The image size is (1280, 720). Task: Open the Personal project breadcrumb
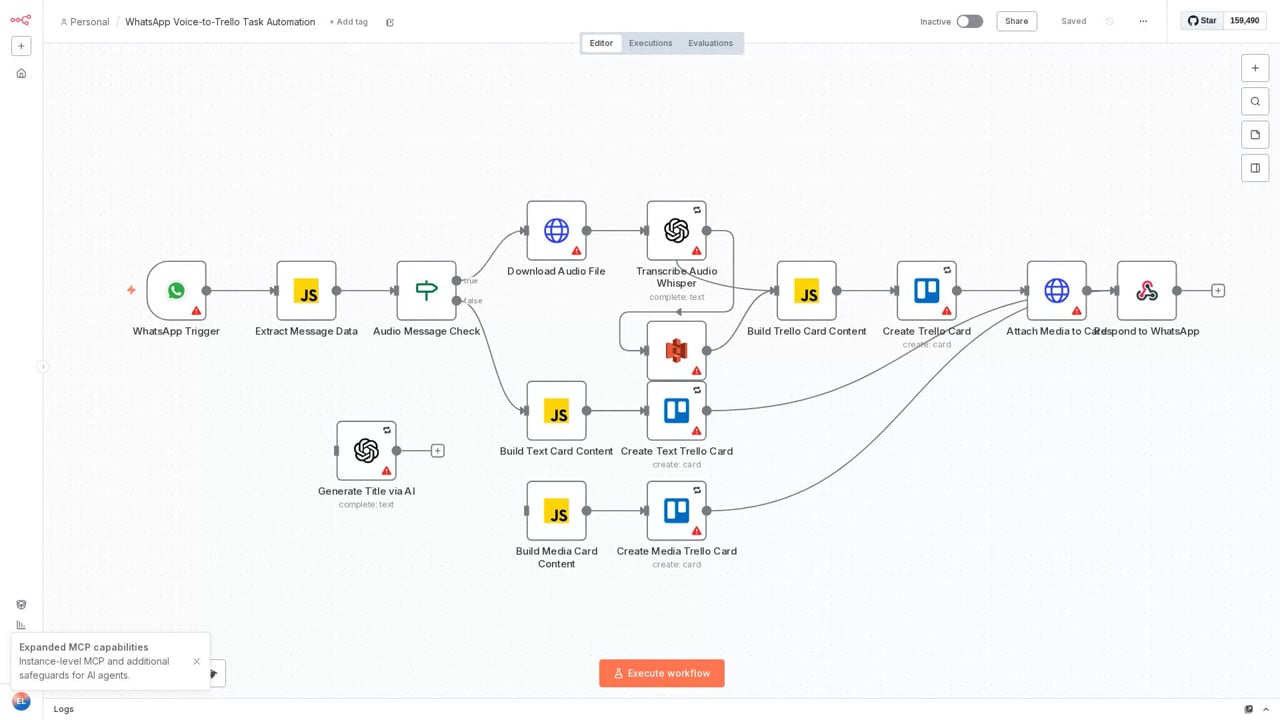click(x=84, y=22)
